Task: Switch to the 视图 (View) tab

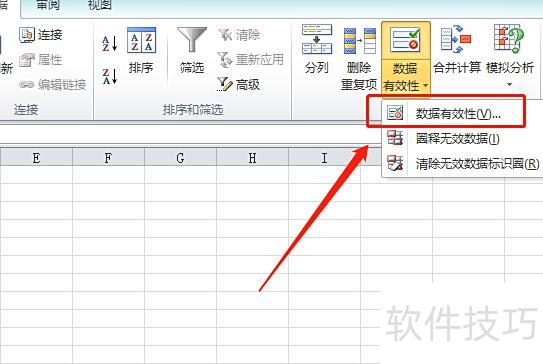Action: (x=100, y=5)
